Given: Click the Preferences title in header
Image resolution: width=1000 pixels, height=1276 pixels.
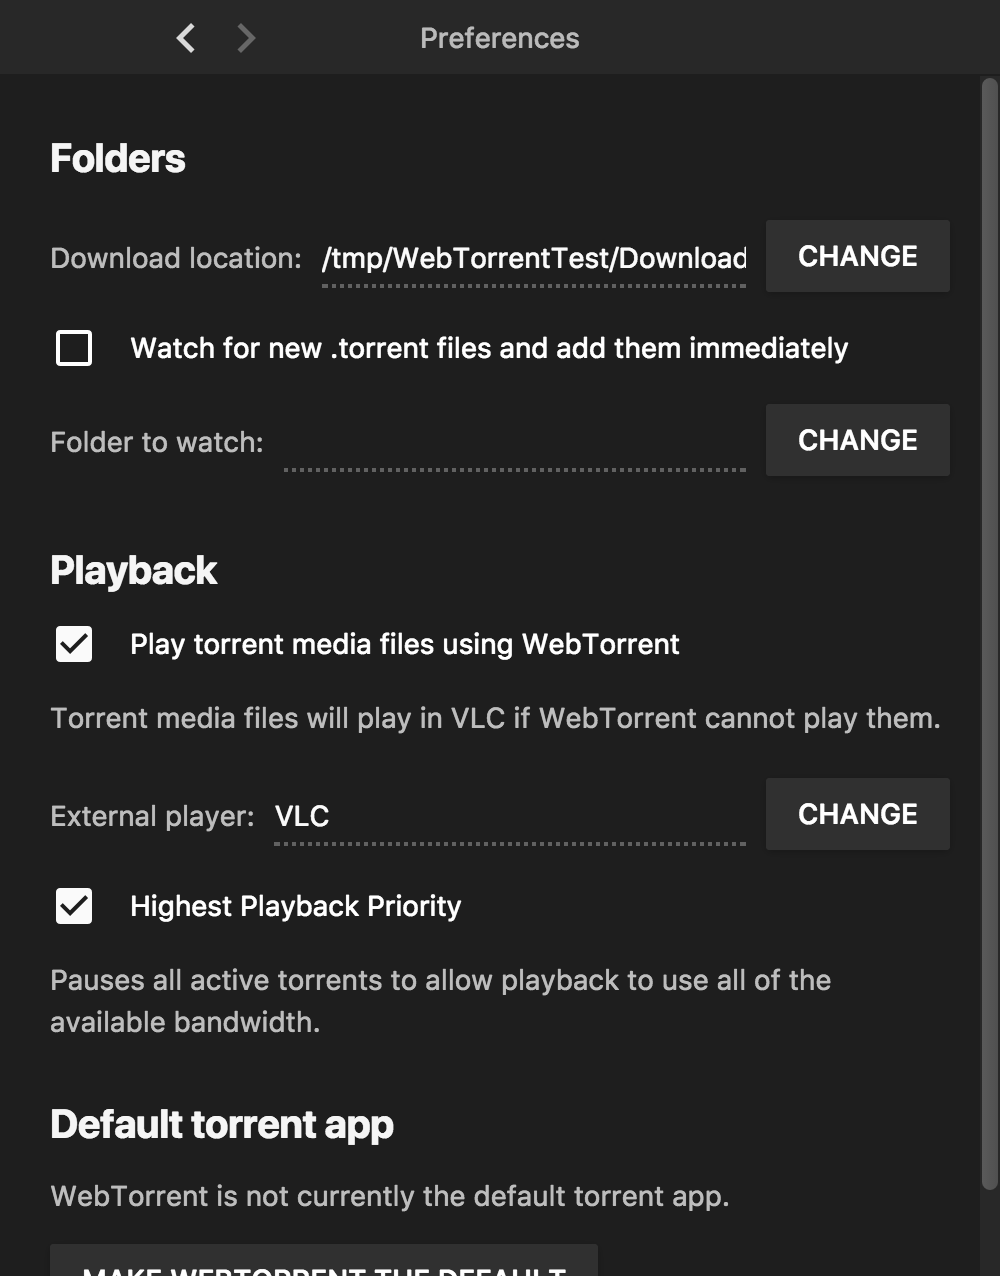Looking at the screenshot, I should pyautogui.click(x=499, y=38).
